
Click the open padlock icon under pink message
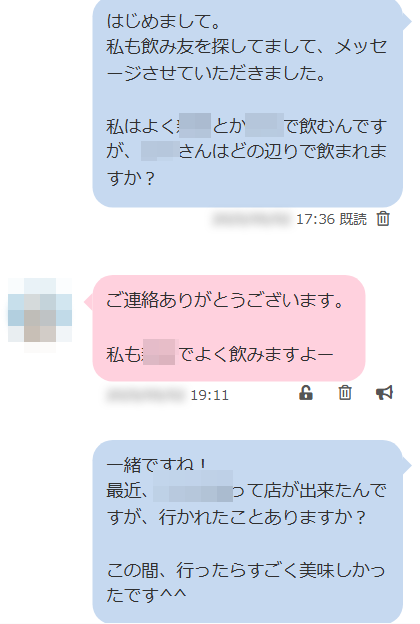click(x=306, y=393)
